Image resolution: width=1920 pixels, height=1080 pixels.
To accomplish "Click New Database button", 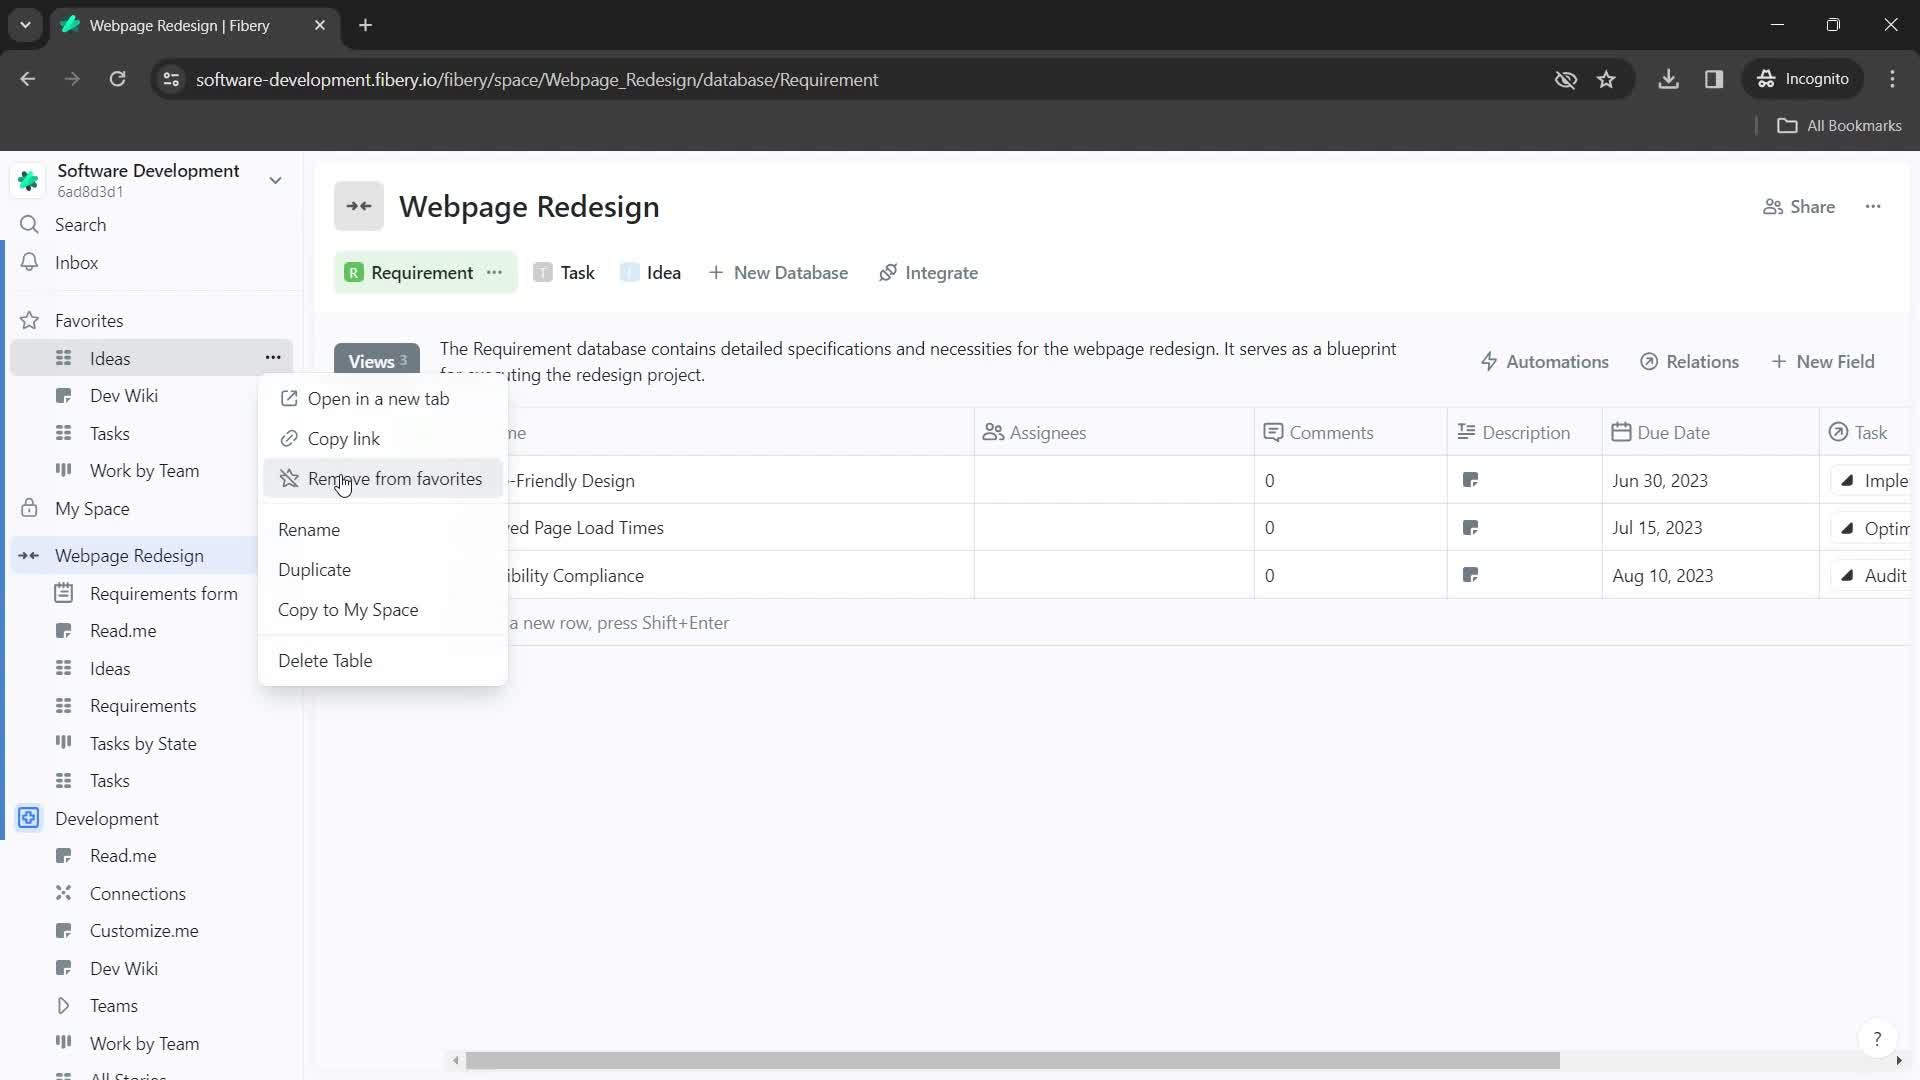I will [x=781, y=273].
